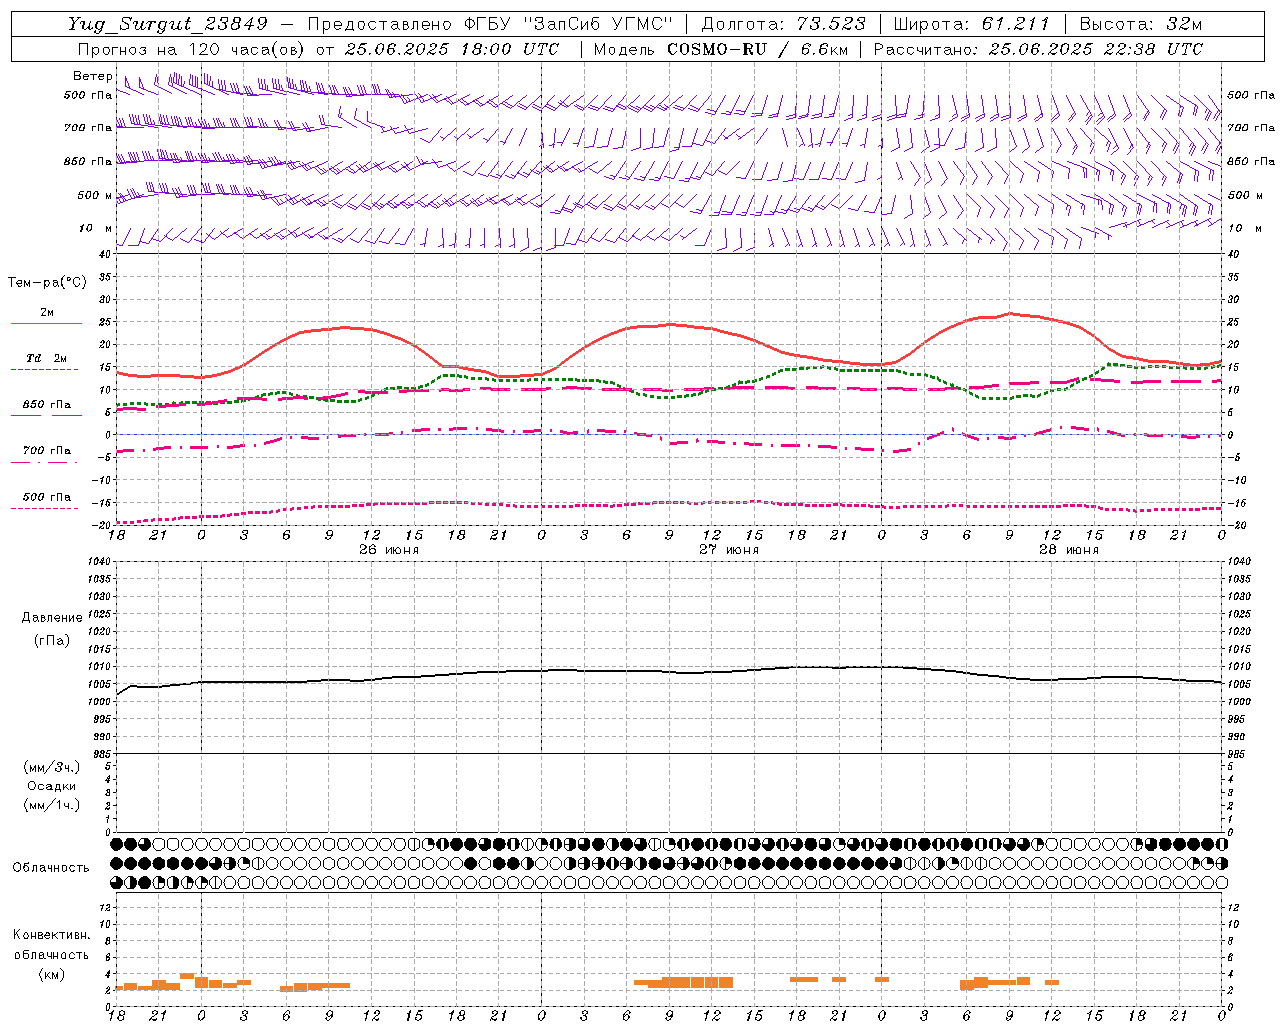Image resolution: width=1280 pixels, height=1024 pixels.
Task: Click the 500 м wind level label
Action: click(x=95, y=195)
